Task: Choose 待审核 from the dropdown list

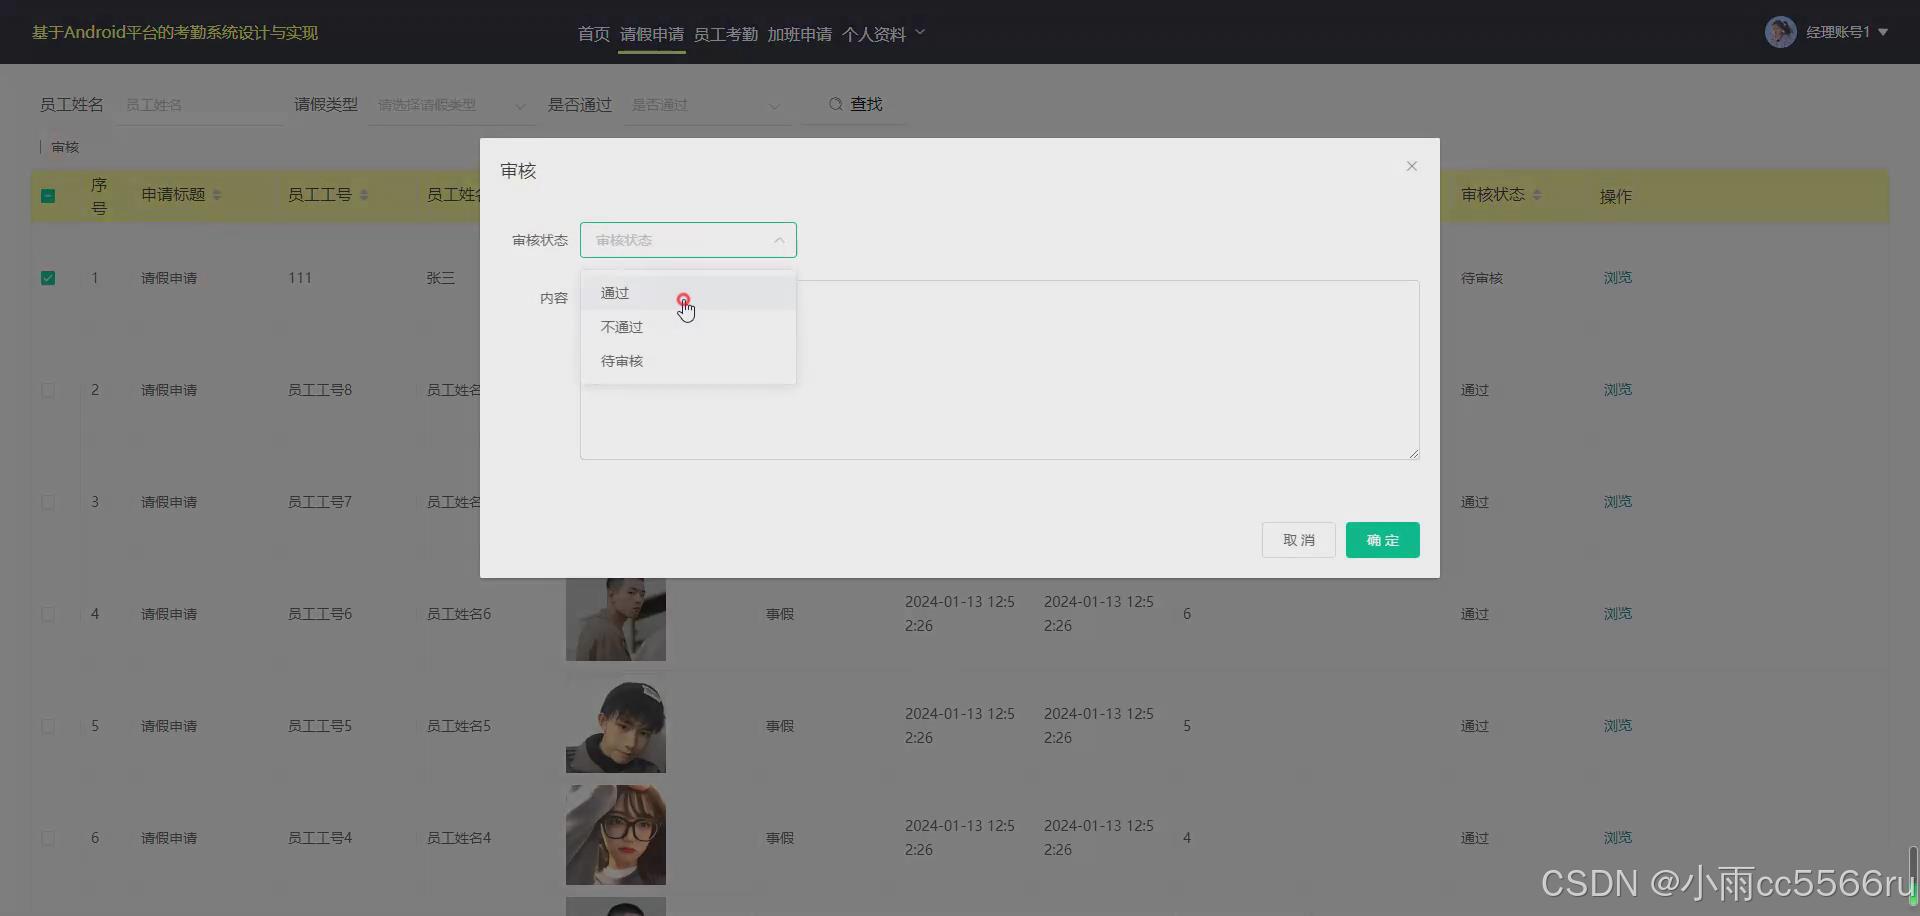Action: pyautogui.click(x=688, y=361)
